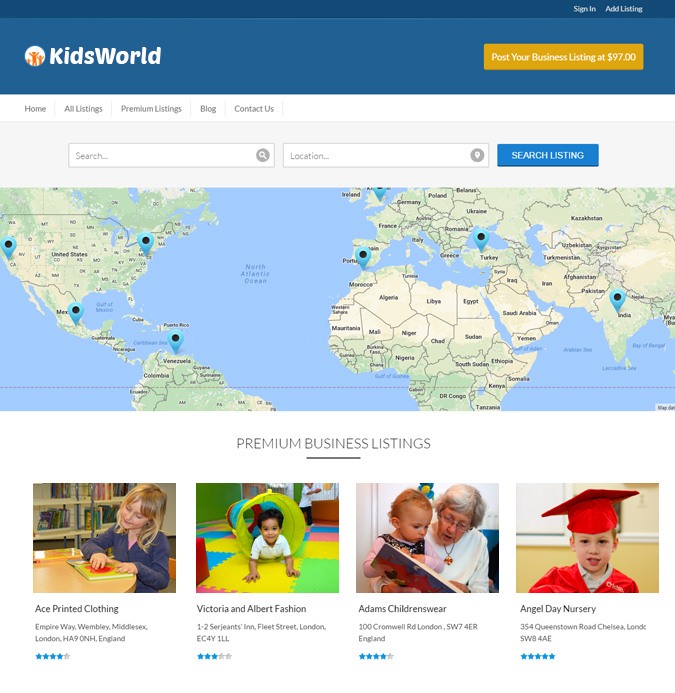Open Adams Childrenswear listing title

[402, 609]
